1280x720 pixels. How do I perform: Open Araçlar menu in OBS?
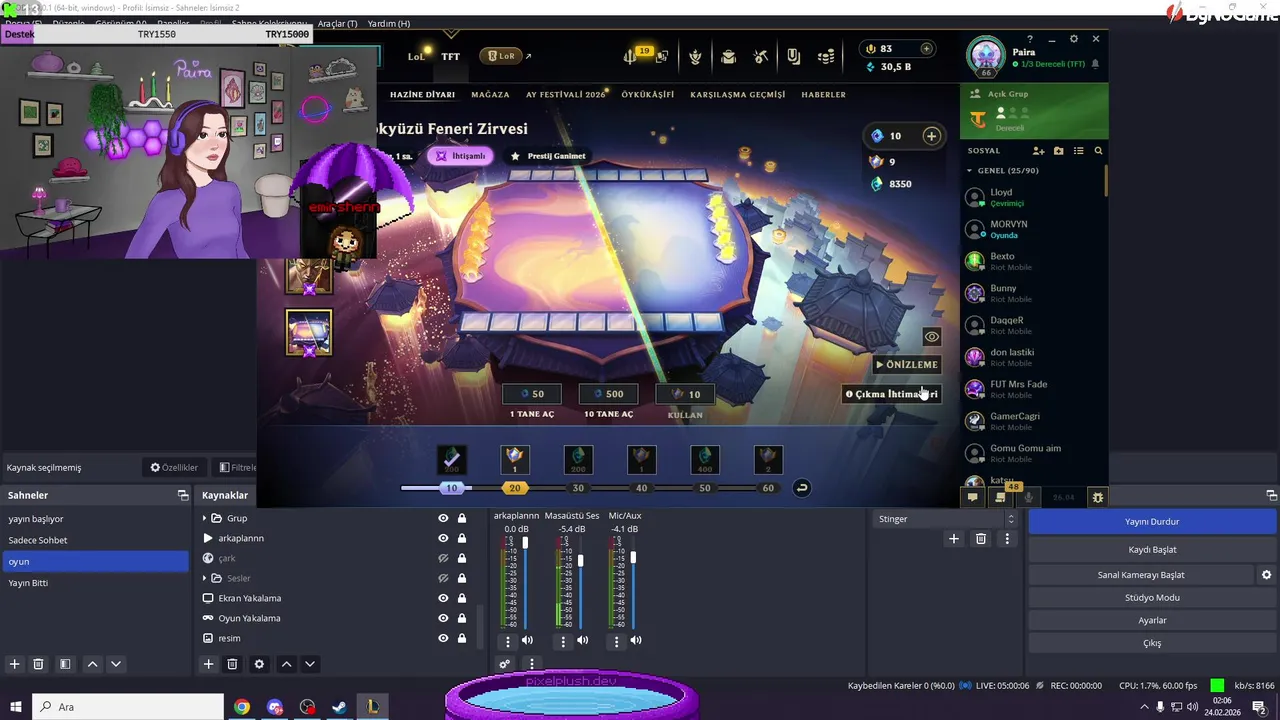tap(337, 23)
